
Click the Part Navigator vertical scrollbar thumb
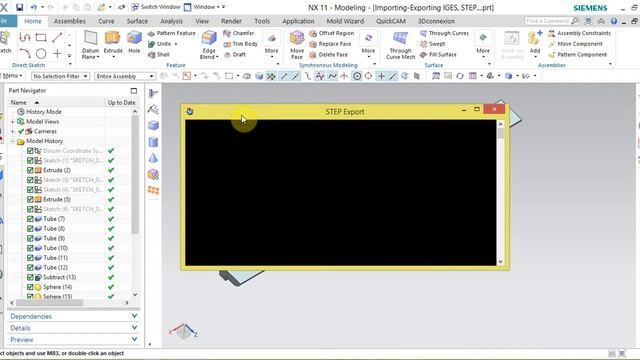(x=135, y=175)
